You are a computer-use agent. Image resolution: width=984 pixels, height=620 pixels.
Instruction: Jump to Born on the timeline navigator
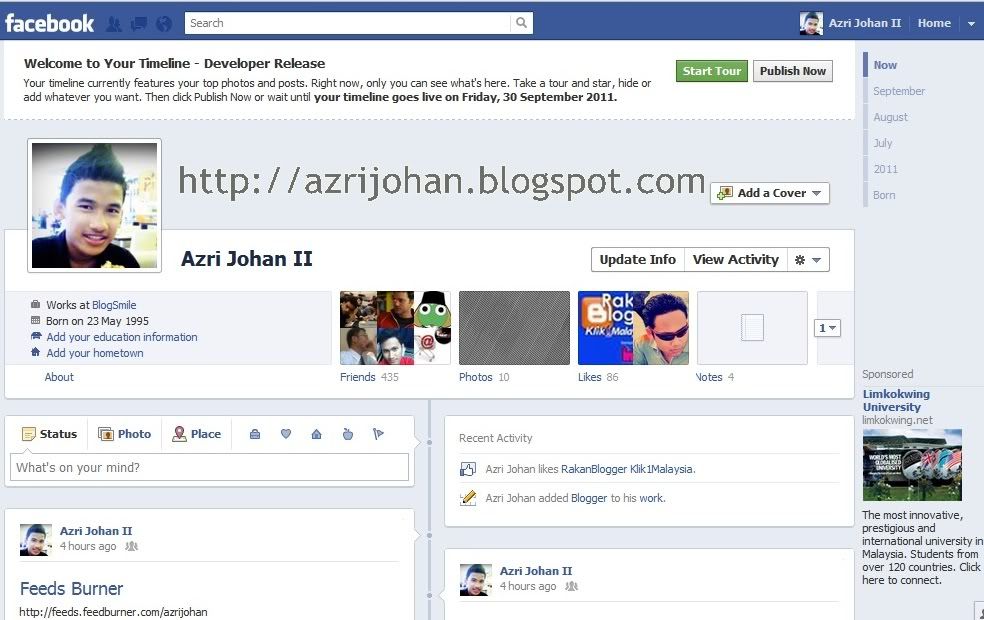(x=884, y=195)
